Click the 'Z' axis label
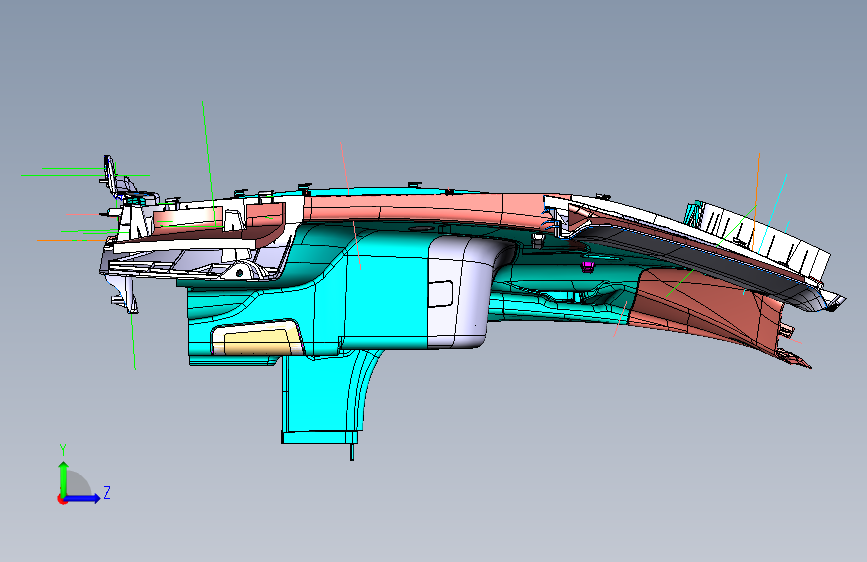Viewport: 867px width, 562px height. click(107, 492)
